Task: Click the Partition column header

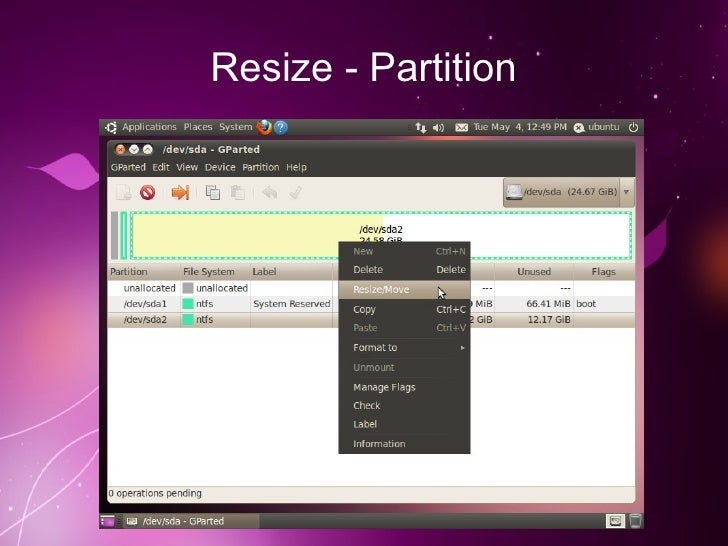Action: click(144, 272)
